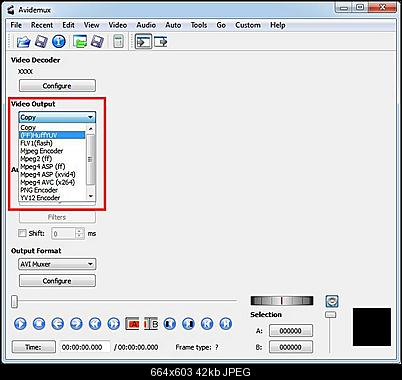Collapse the Video Output Copy dropdown arrow
This screenshot has height=380, width=402.
91,117
